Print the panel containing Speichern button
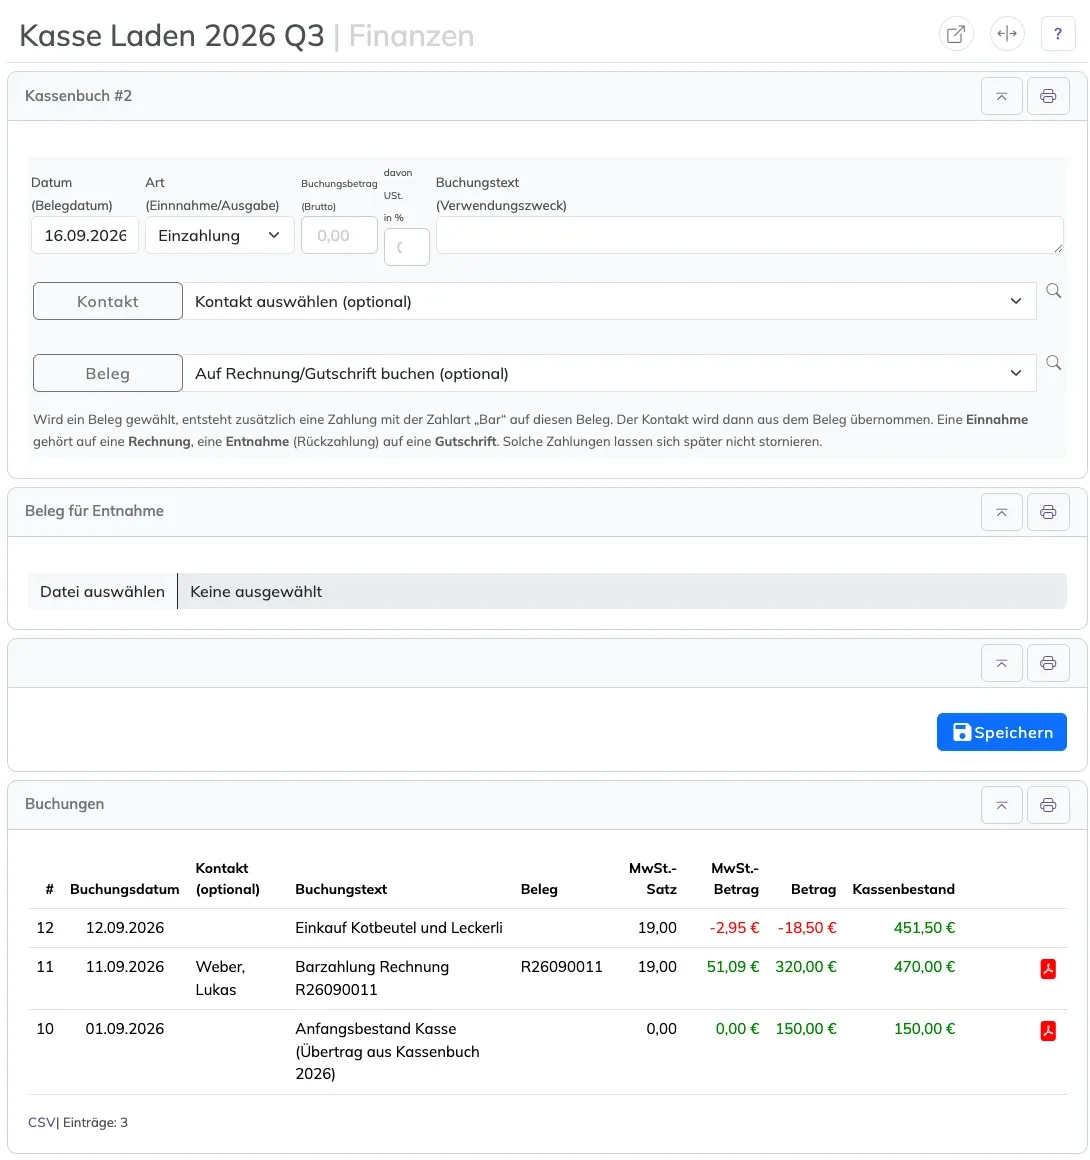1090x1160 pixels. tap(1048, 663)
